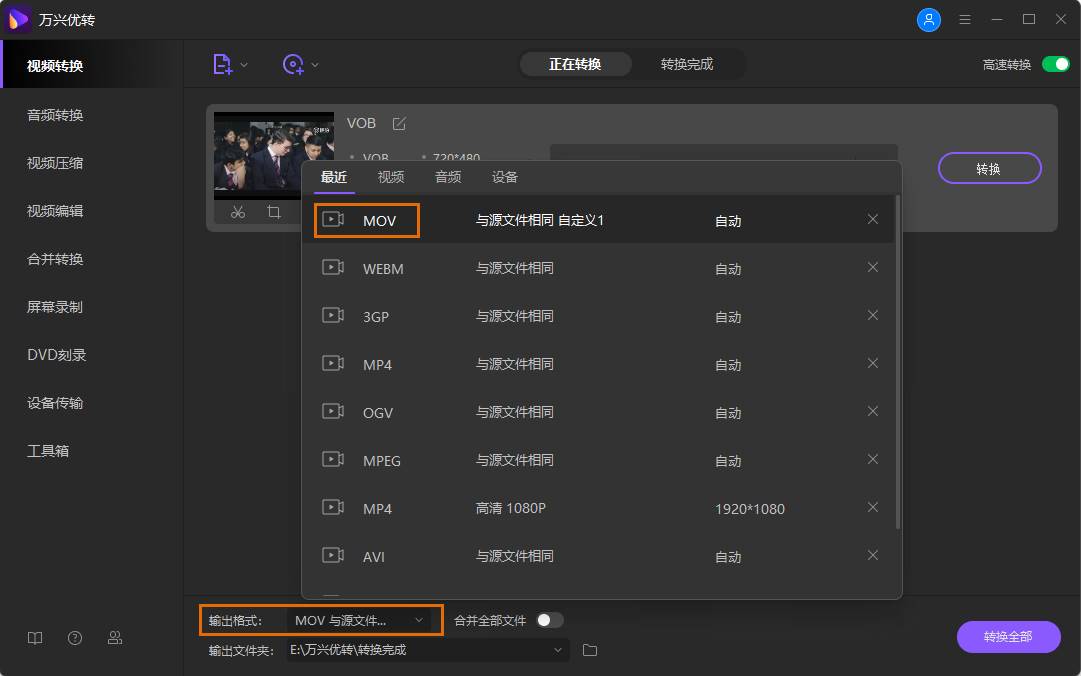This screenshot has height=676, width=1081.
Task: Switch to the 正在转换 tab
Action: [x=575, y=64]
